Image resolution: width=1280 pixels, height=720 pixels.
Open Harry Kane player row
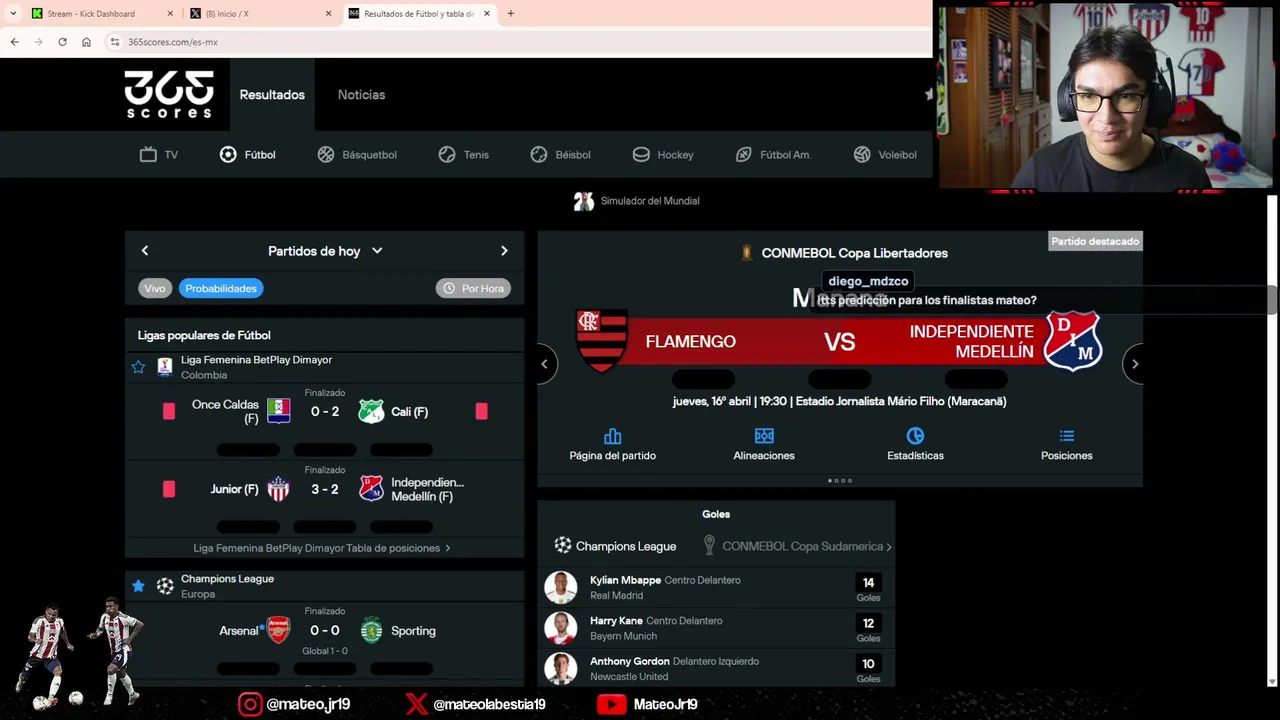pos(716,628)
